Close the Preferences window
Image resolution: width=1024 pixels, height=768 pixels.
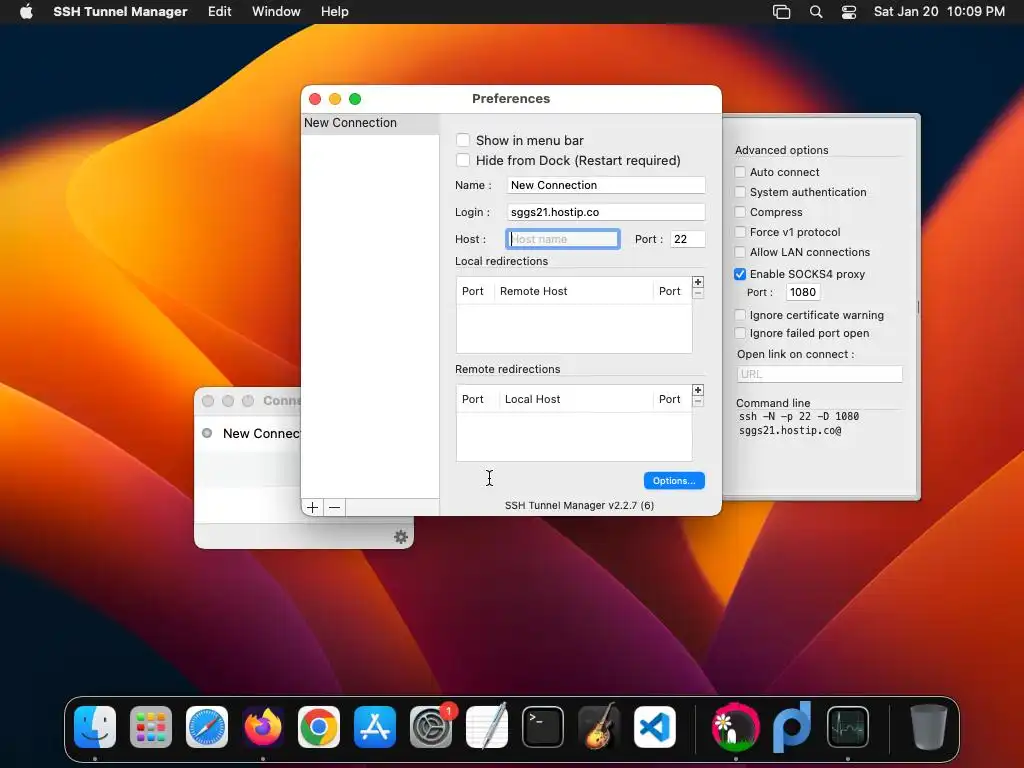pyautogui.click(x=315, y=99)
